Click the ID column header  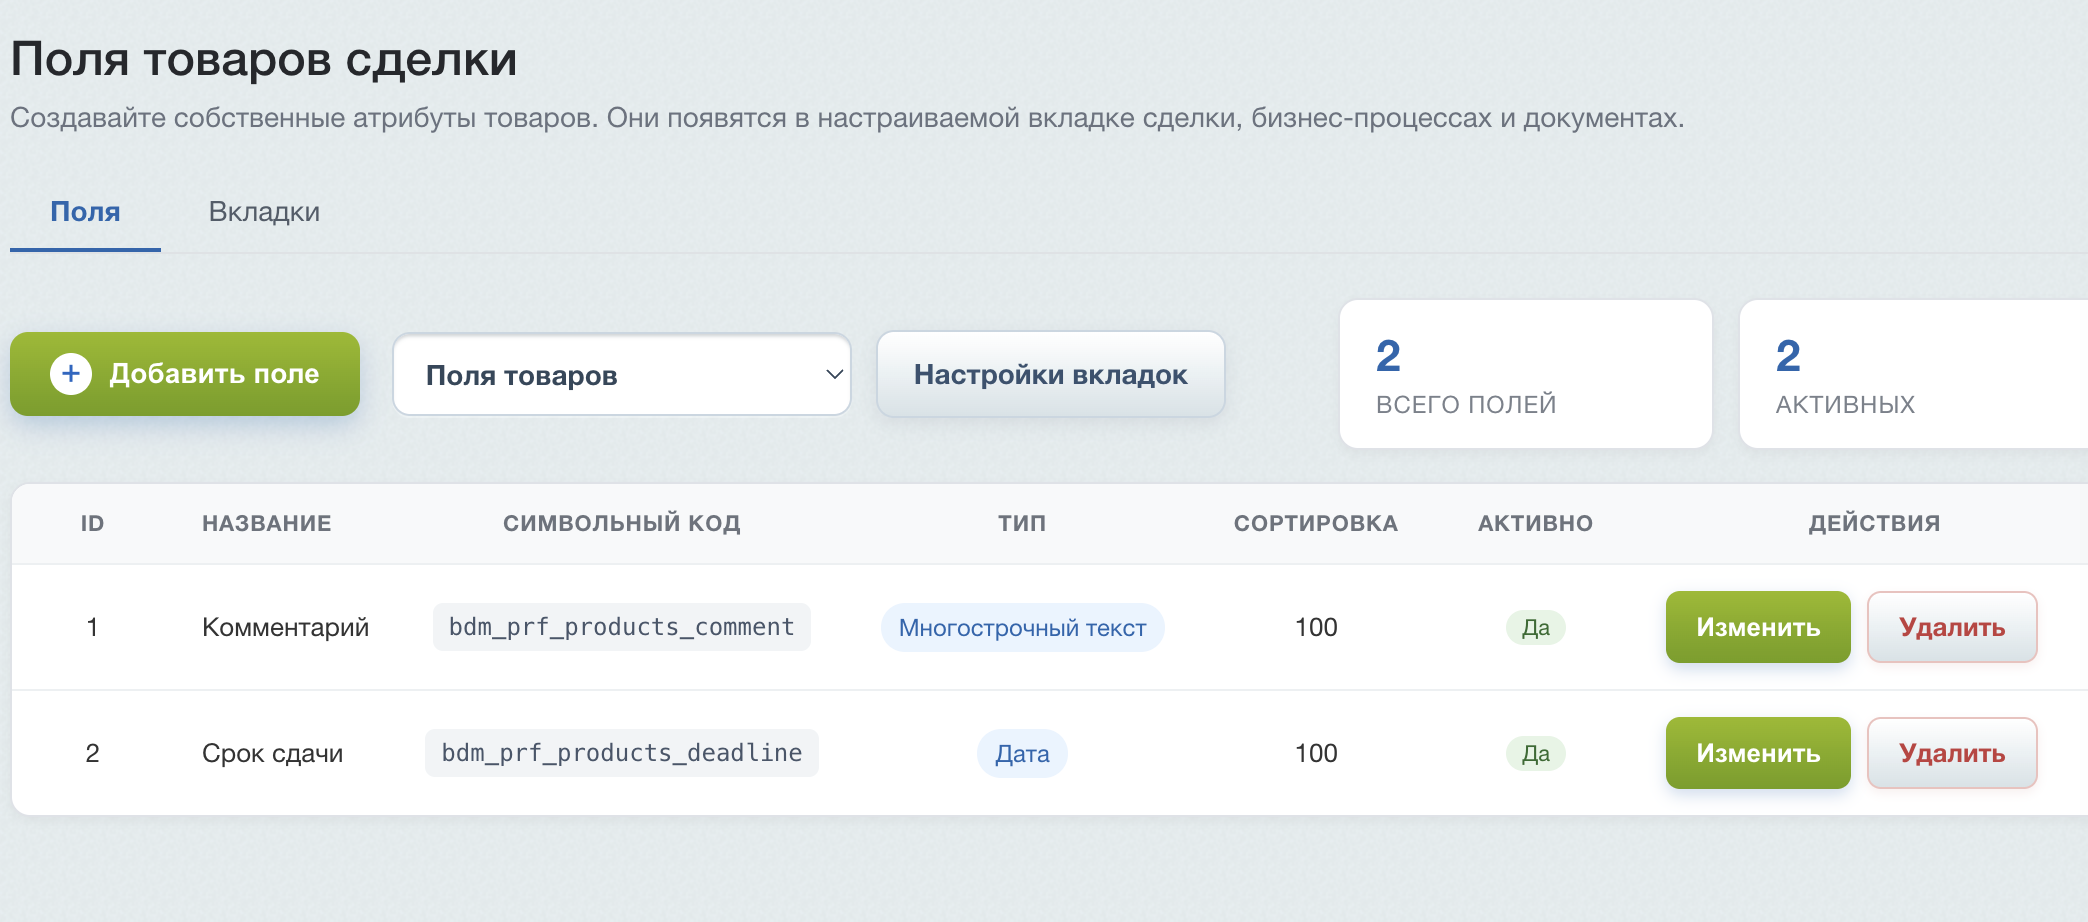click(92, 523)
